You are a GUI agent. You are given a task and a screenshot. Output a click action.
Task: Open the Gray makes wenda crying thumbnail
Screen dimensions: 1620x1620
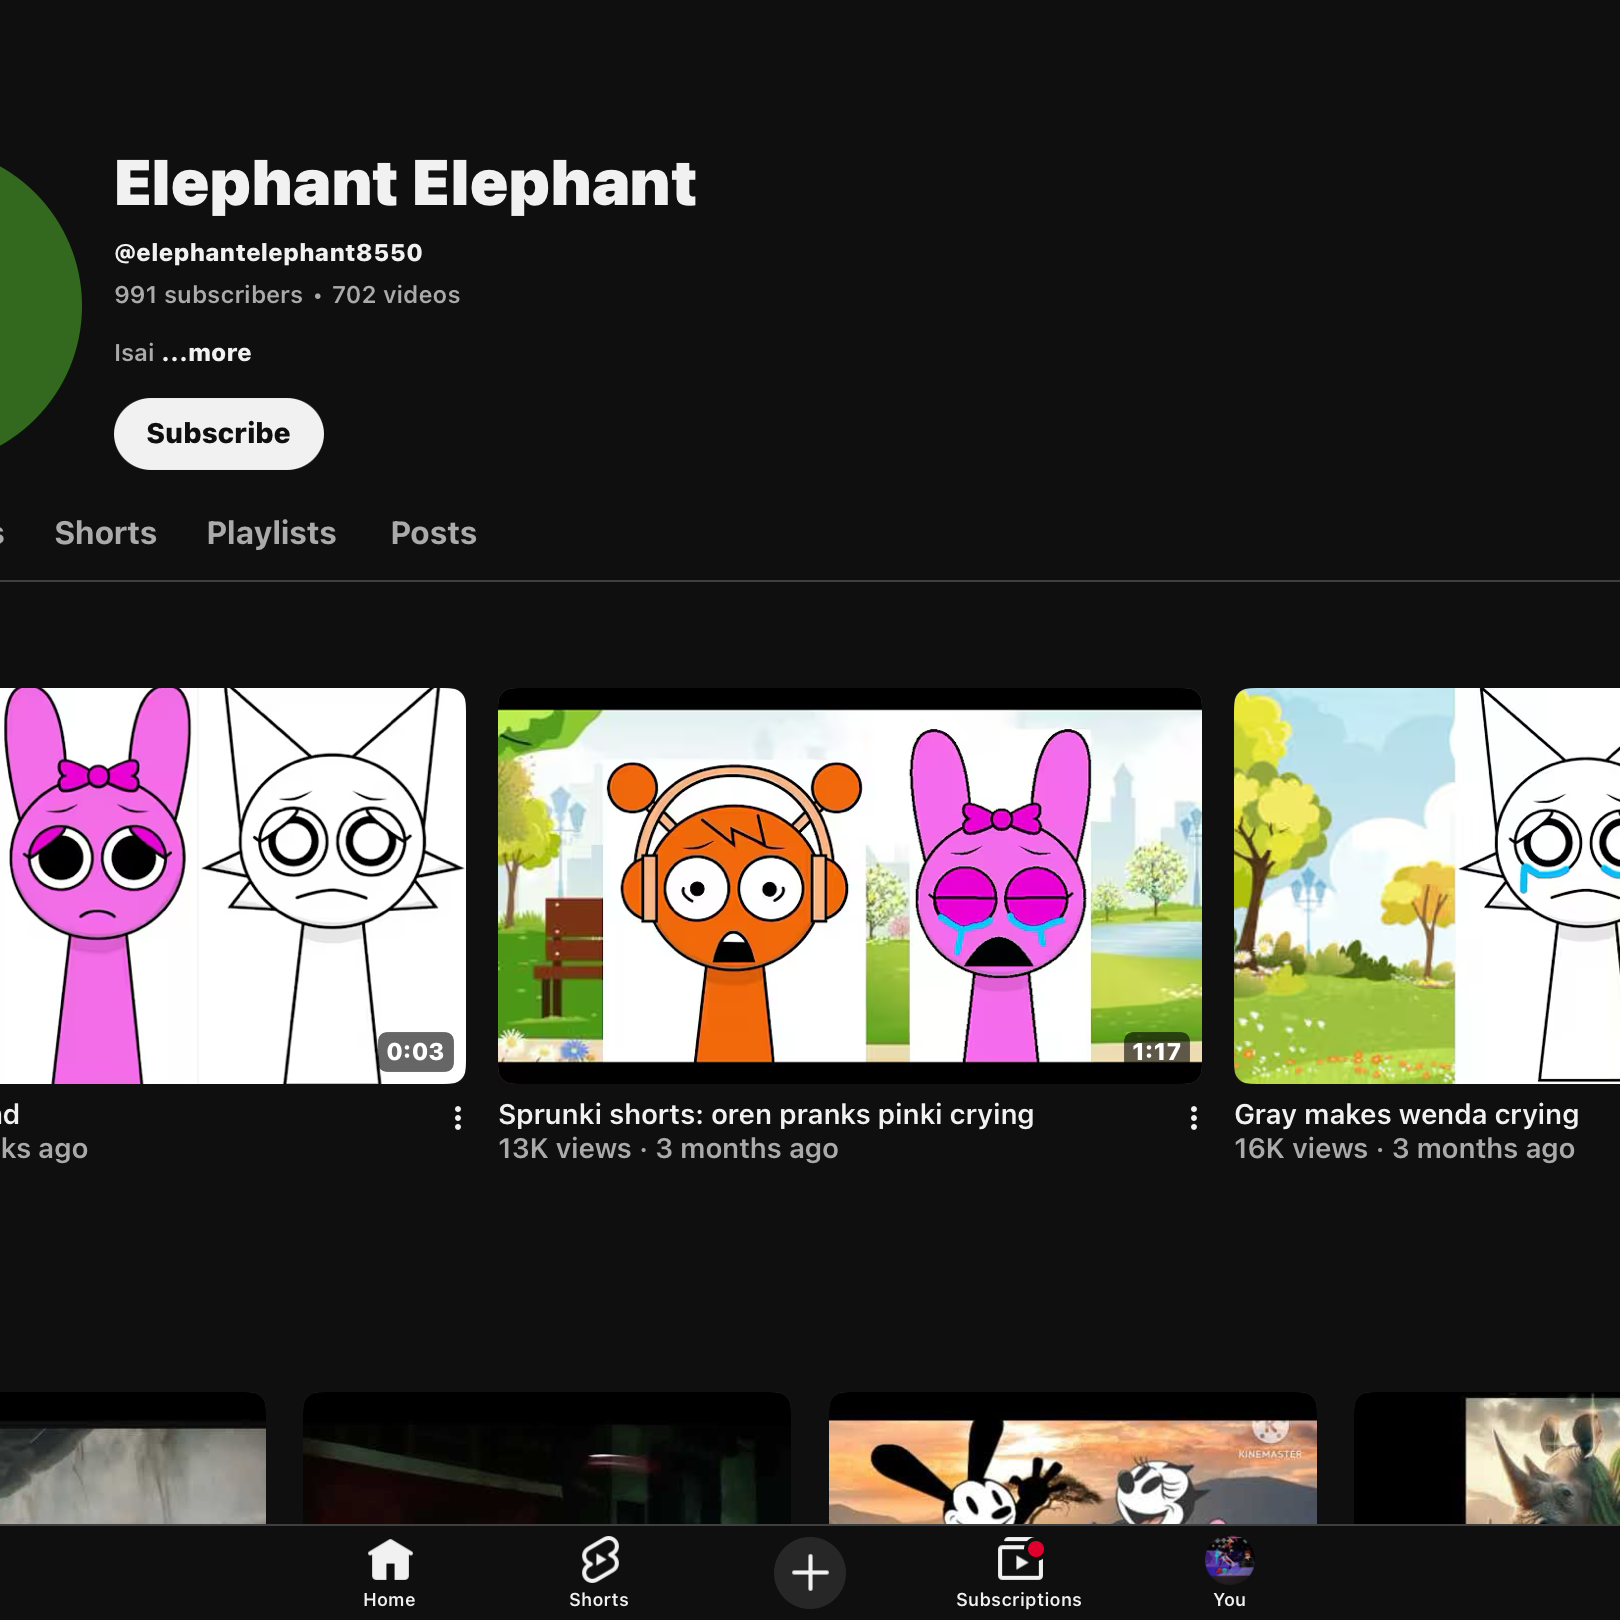[x=1427, y=885]
